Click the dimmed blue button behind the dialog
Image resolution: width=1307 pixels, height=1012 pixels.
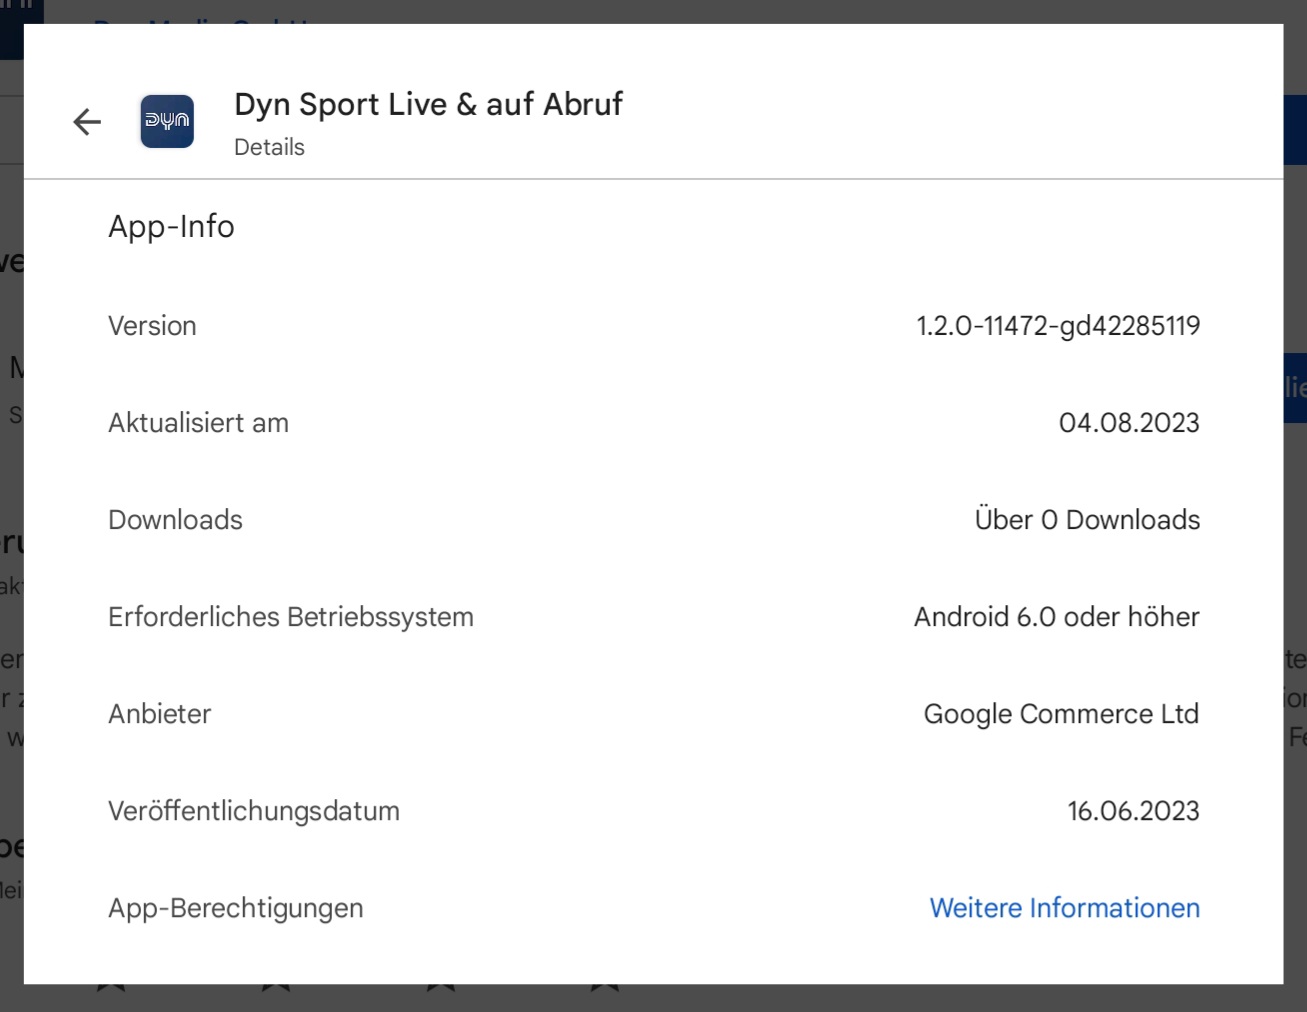tap(1295, 387)
